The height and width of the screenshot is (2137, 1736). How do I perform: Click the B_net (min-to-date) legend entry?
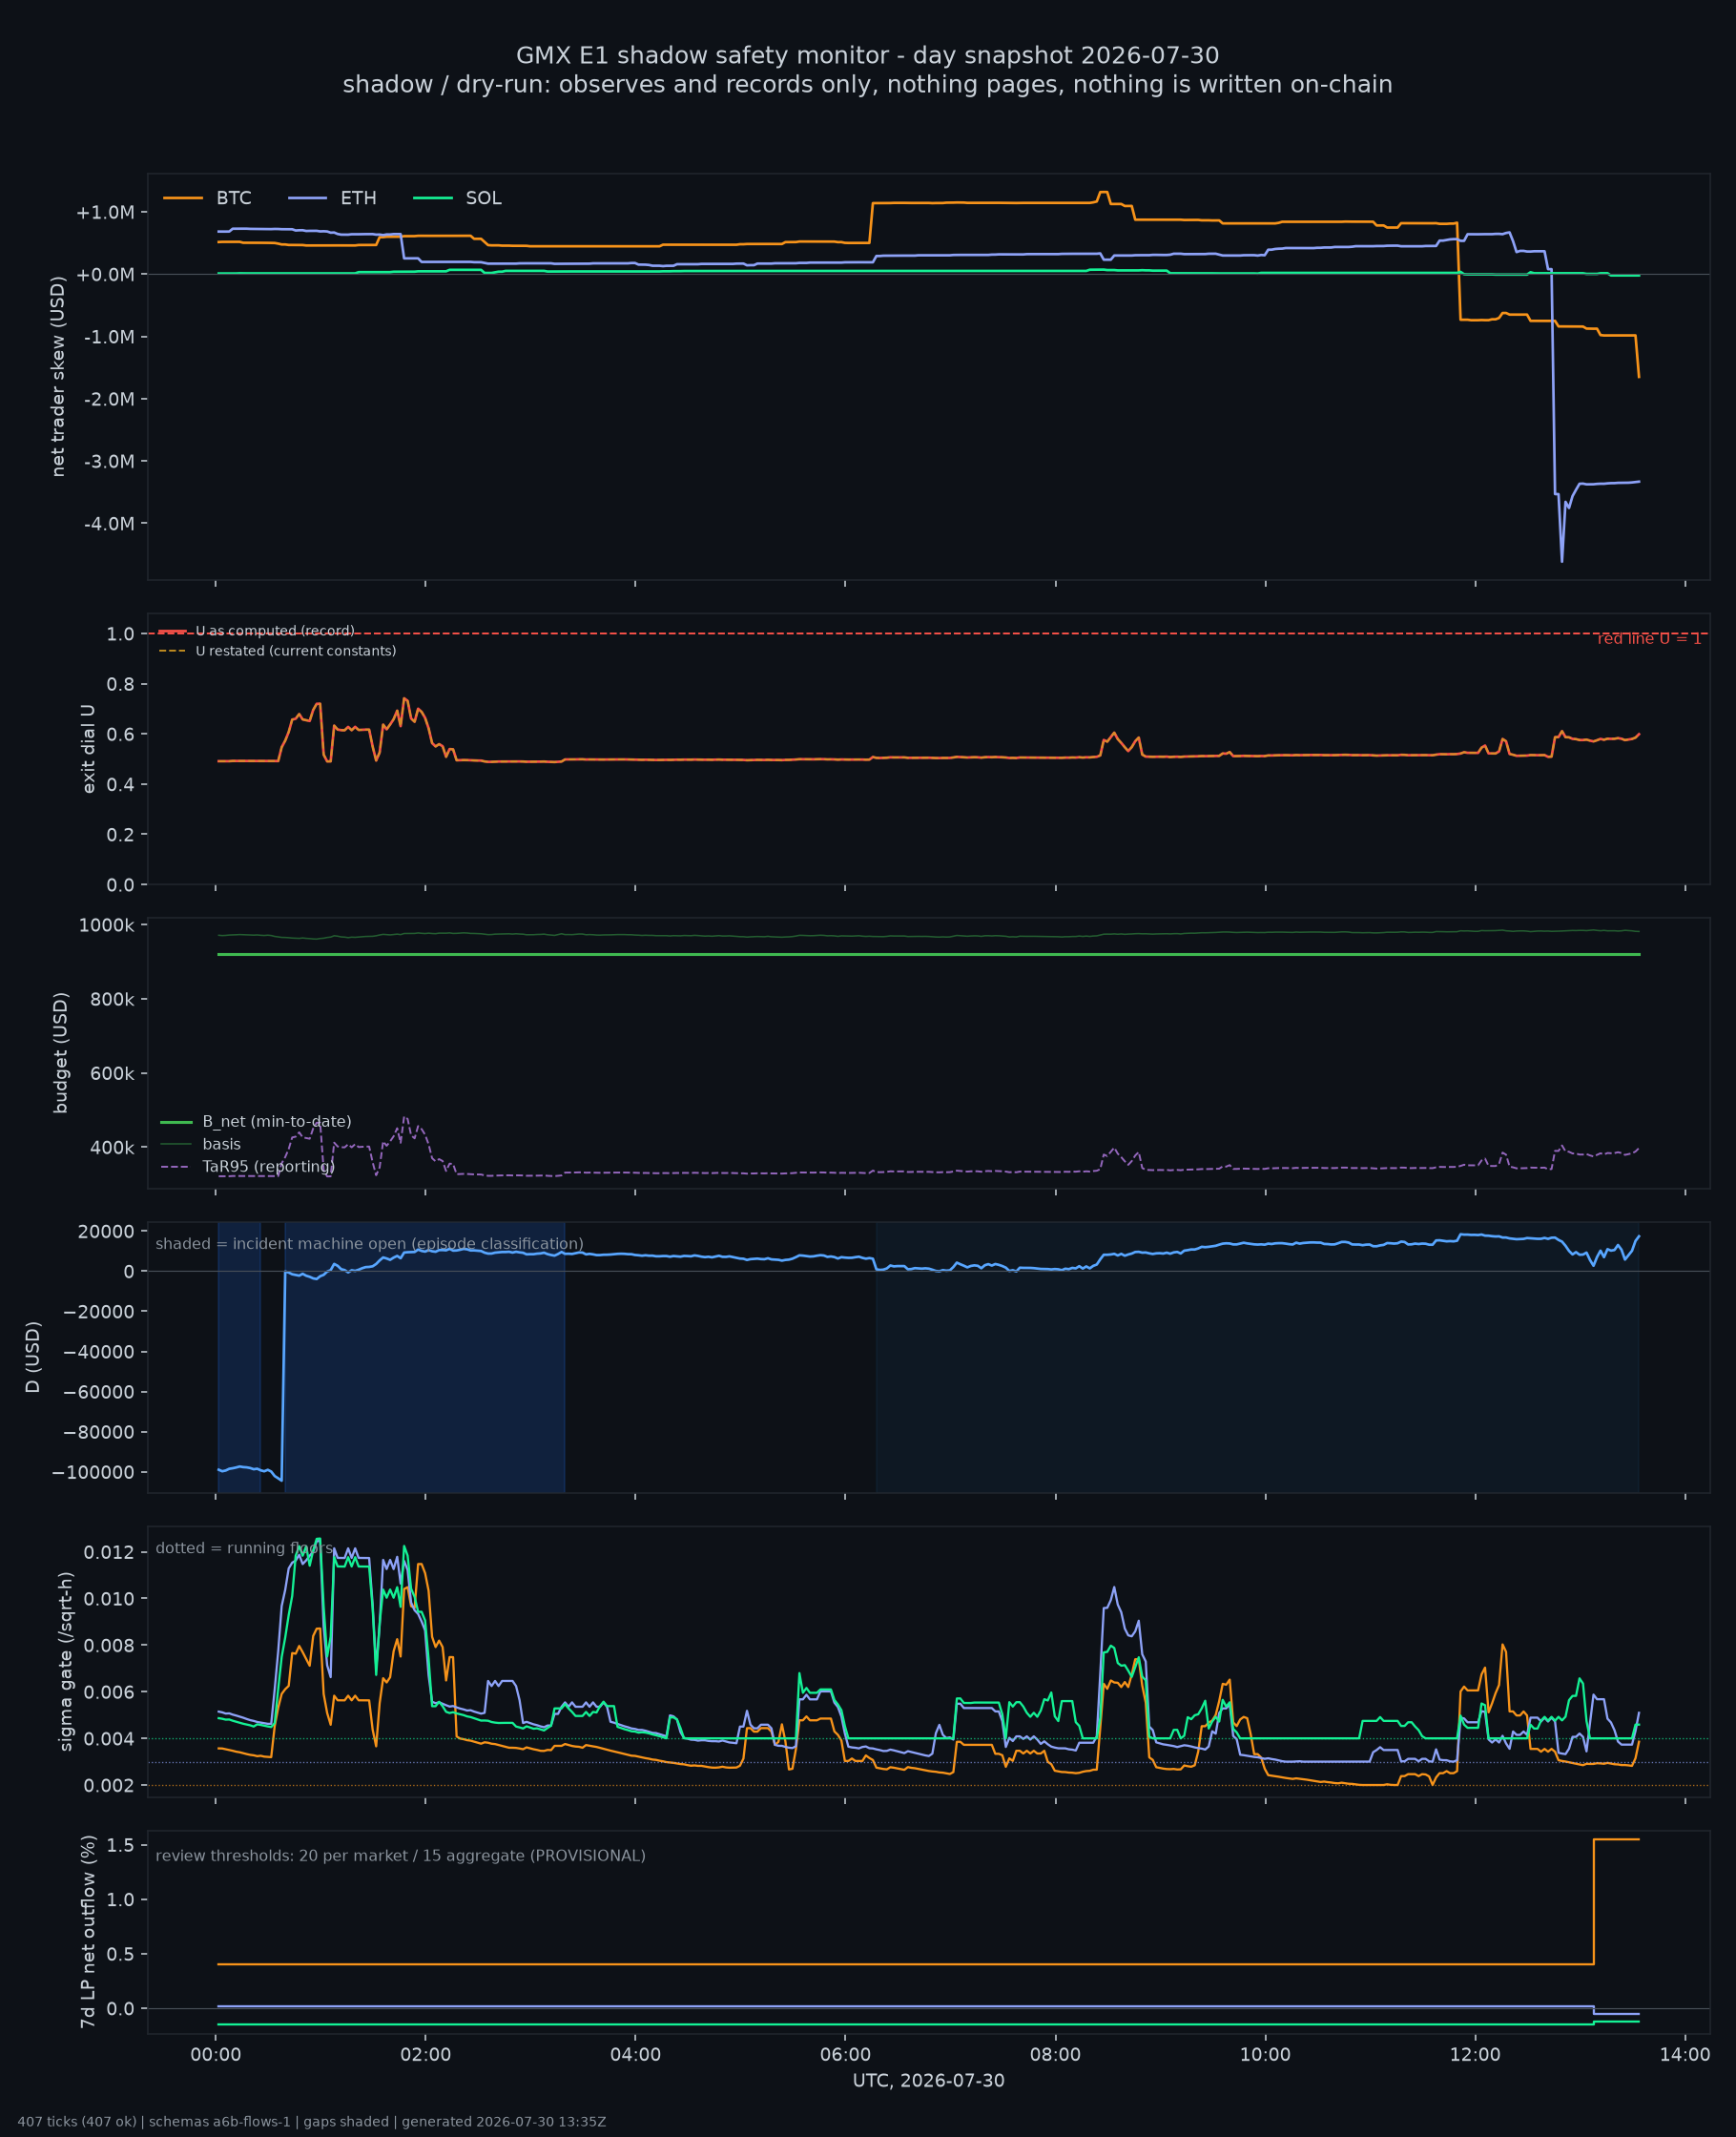tap(256, 1122)
